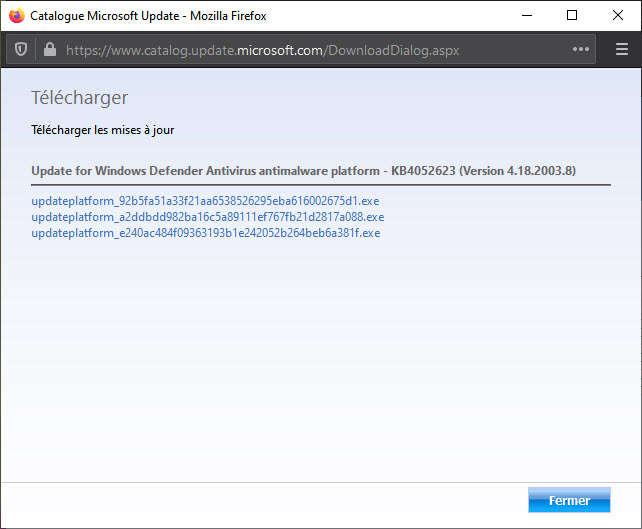Click the tracking protection shield icon

[x=21, y=50]
